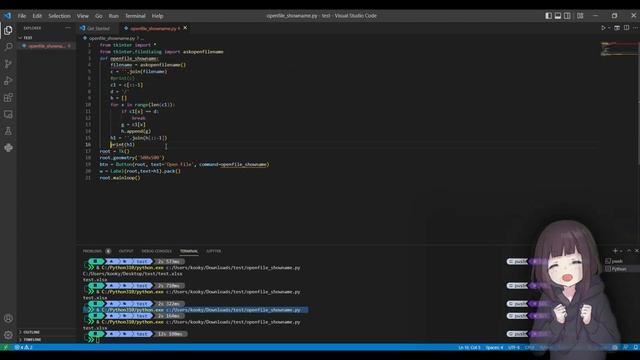
Task: Click the Spaces: 4 indentation indicator
Action: (x=494, y=347)
